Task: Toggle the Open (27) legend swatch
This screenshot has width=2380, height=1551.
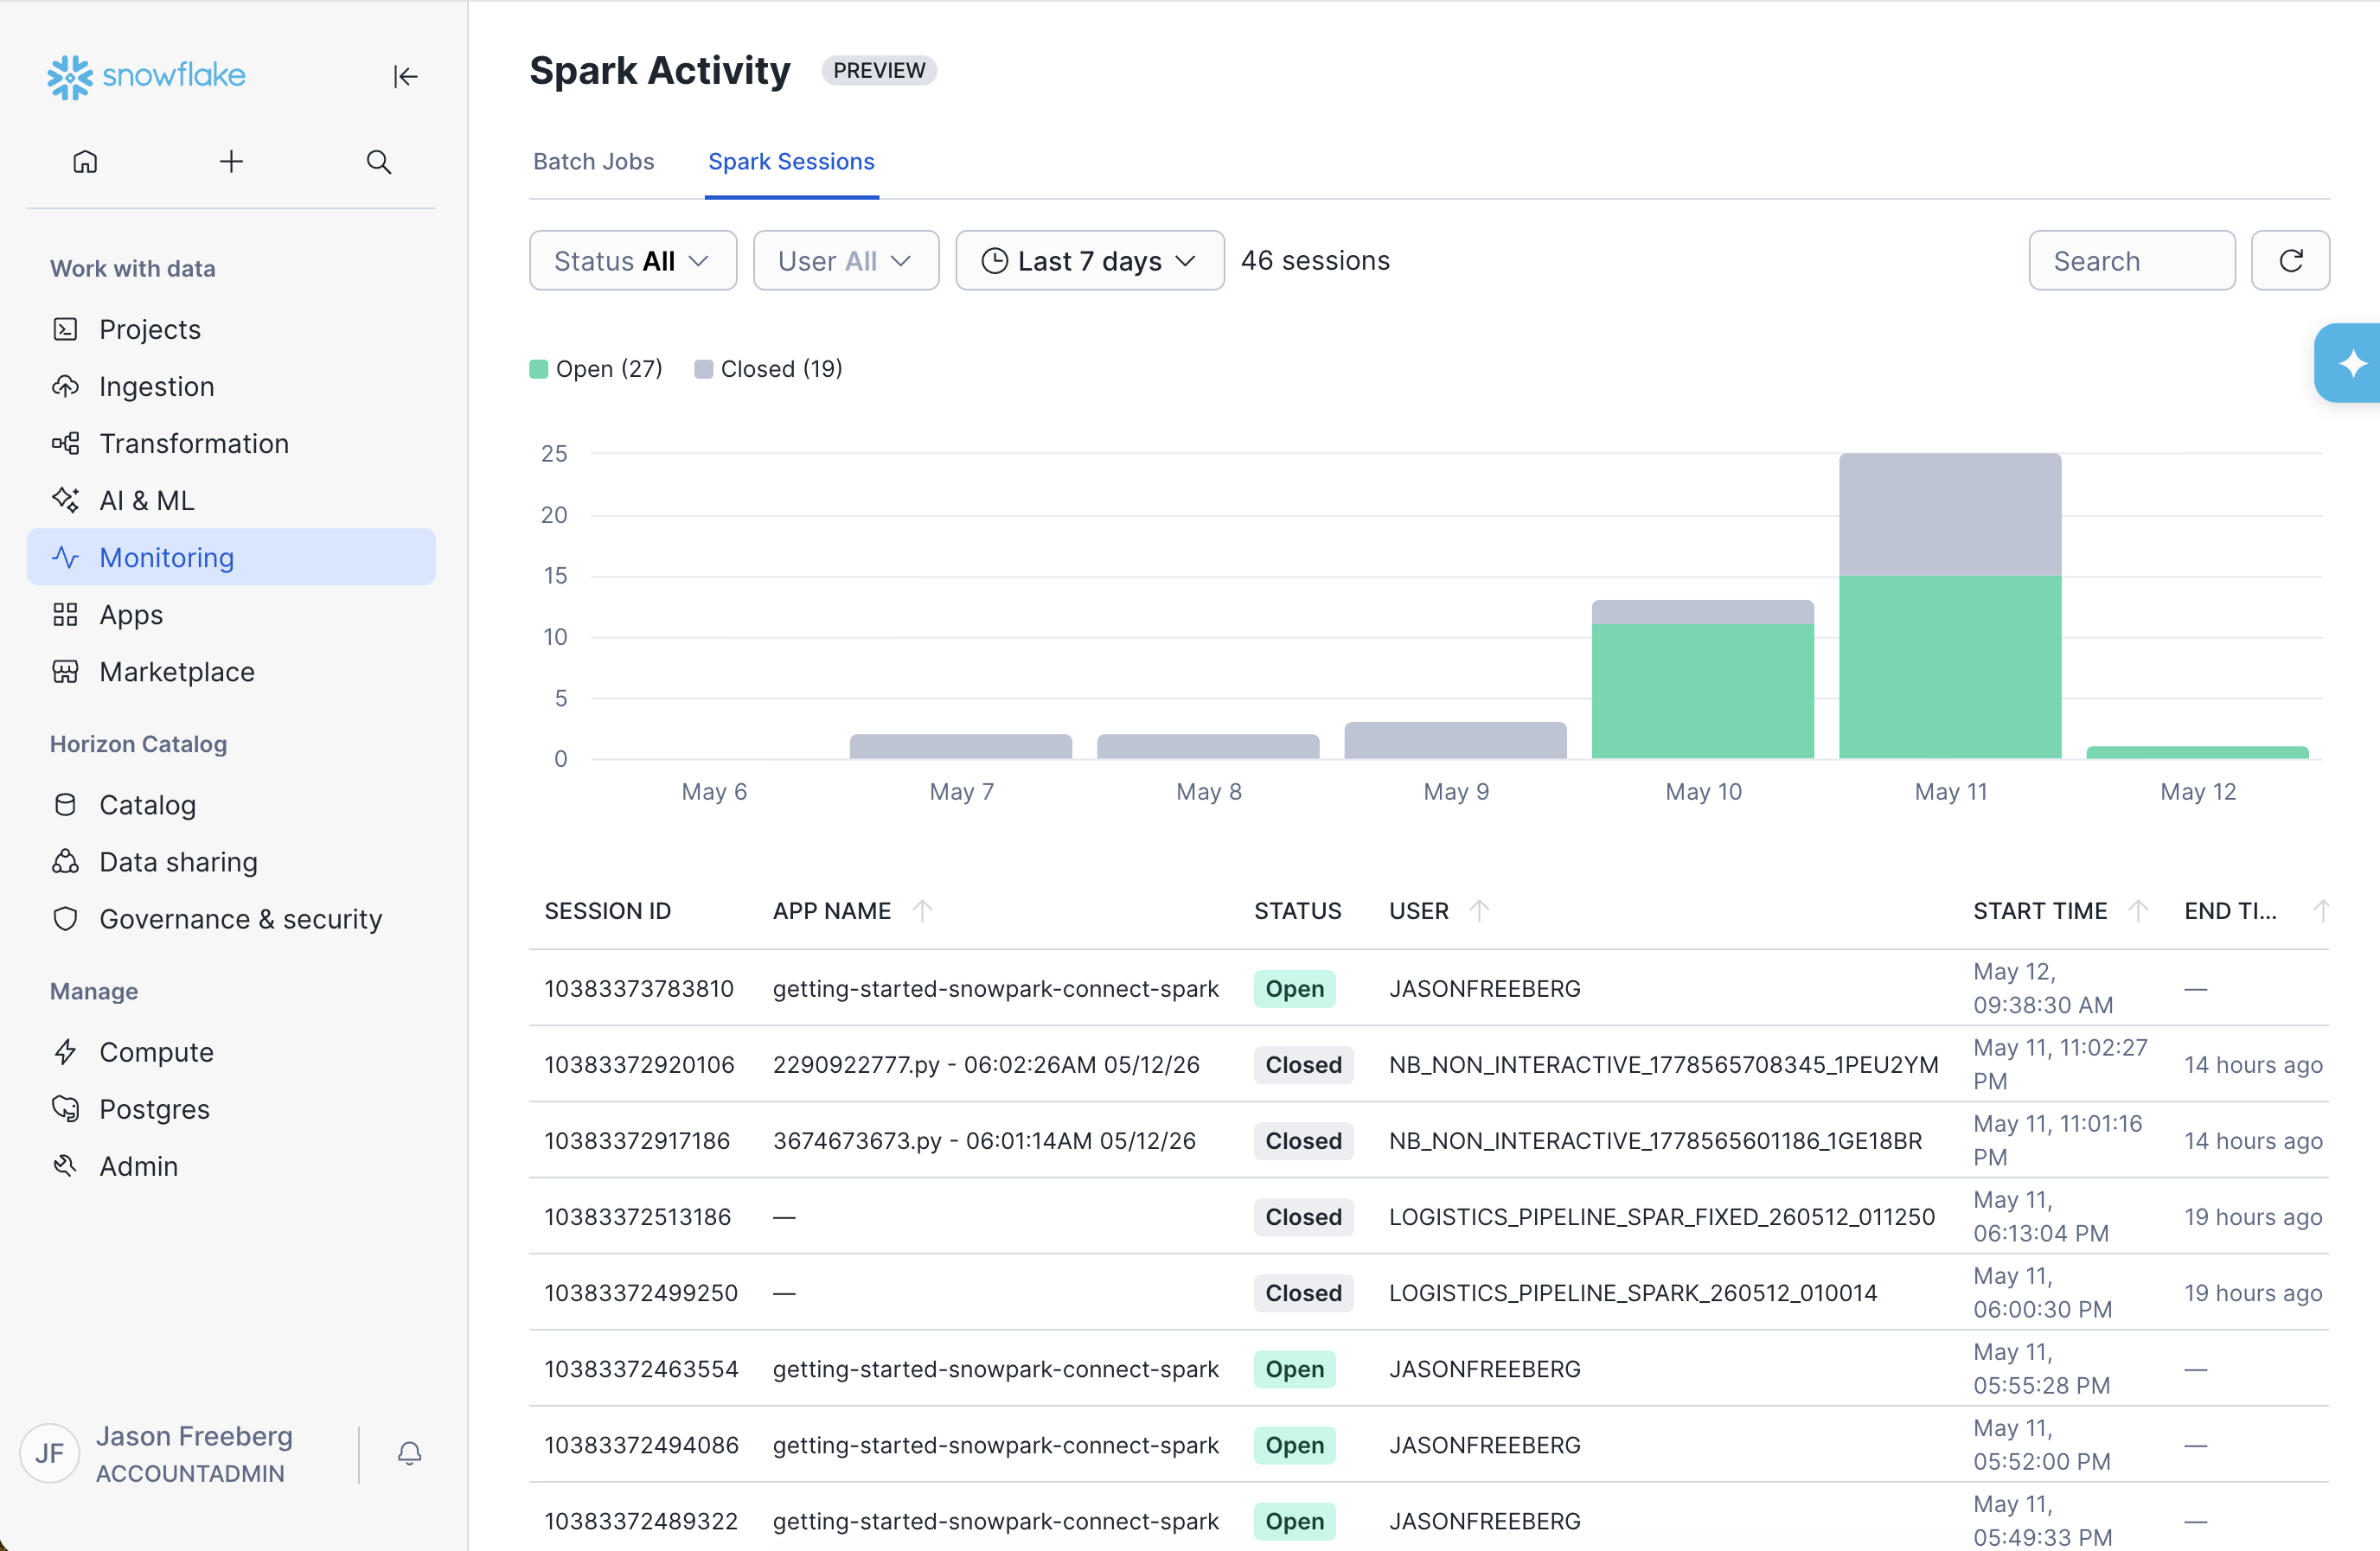Action: click(x=538, y=369)
